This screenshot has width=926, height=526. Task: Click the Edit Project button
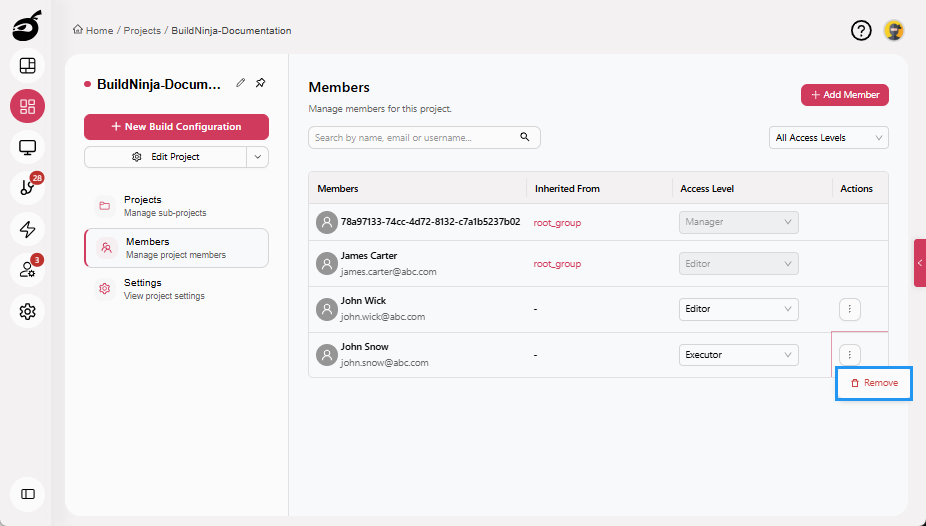click(165, 157)
